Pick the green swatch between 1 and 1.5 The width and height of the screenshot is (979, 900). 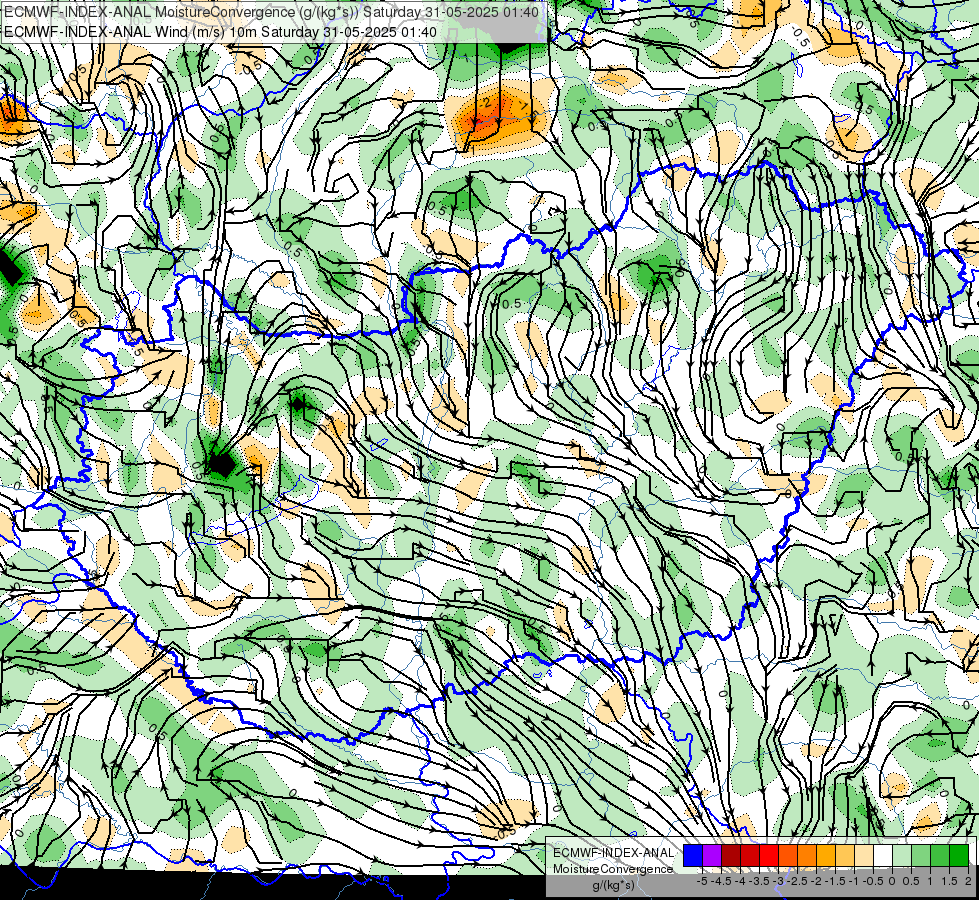(x=940, y=855)
